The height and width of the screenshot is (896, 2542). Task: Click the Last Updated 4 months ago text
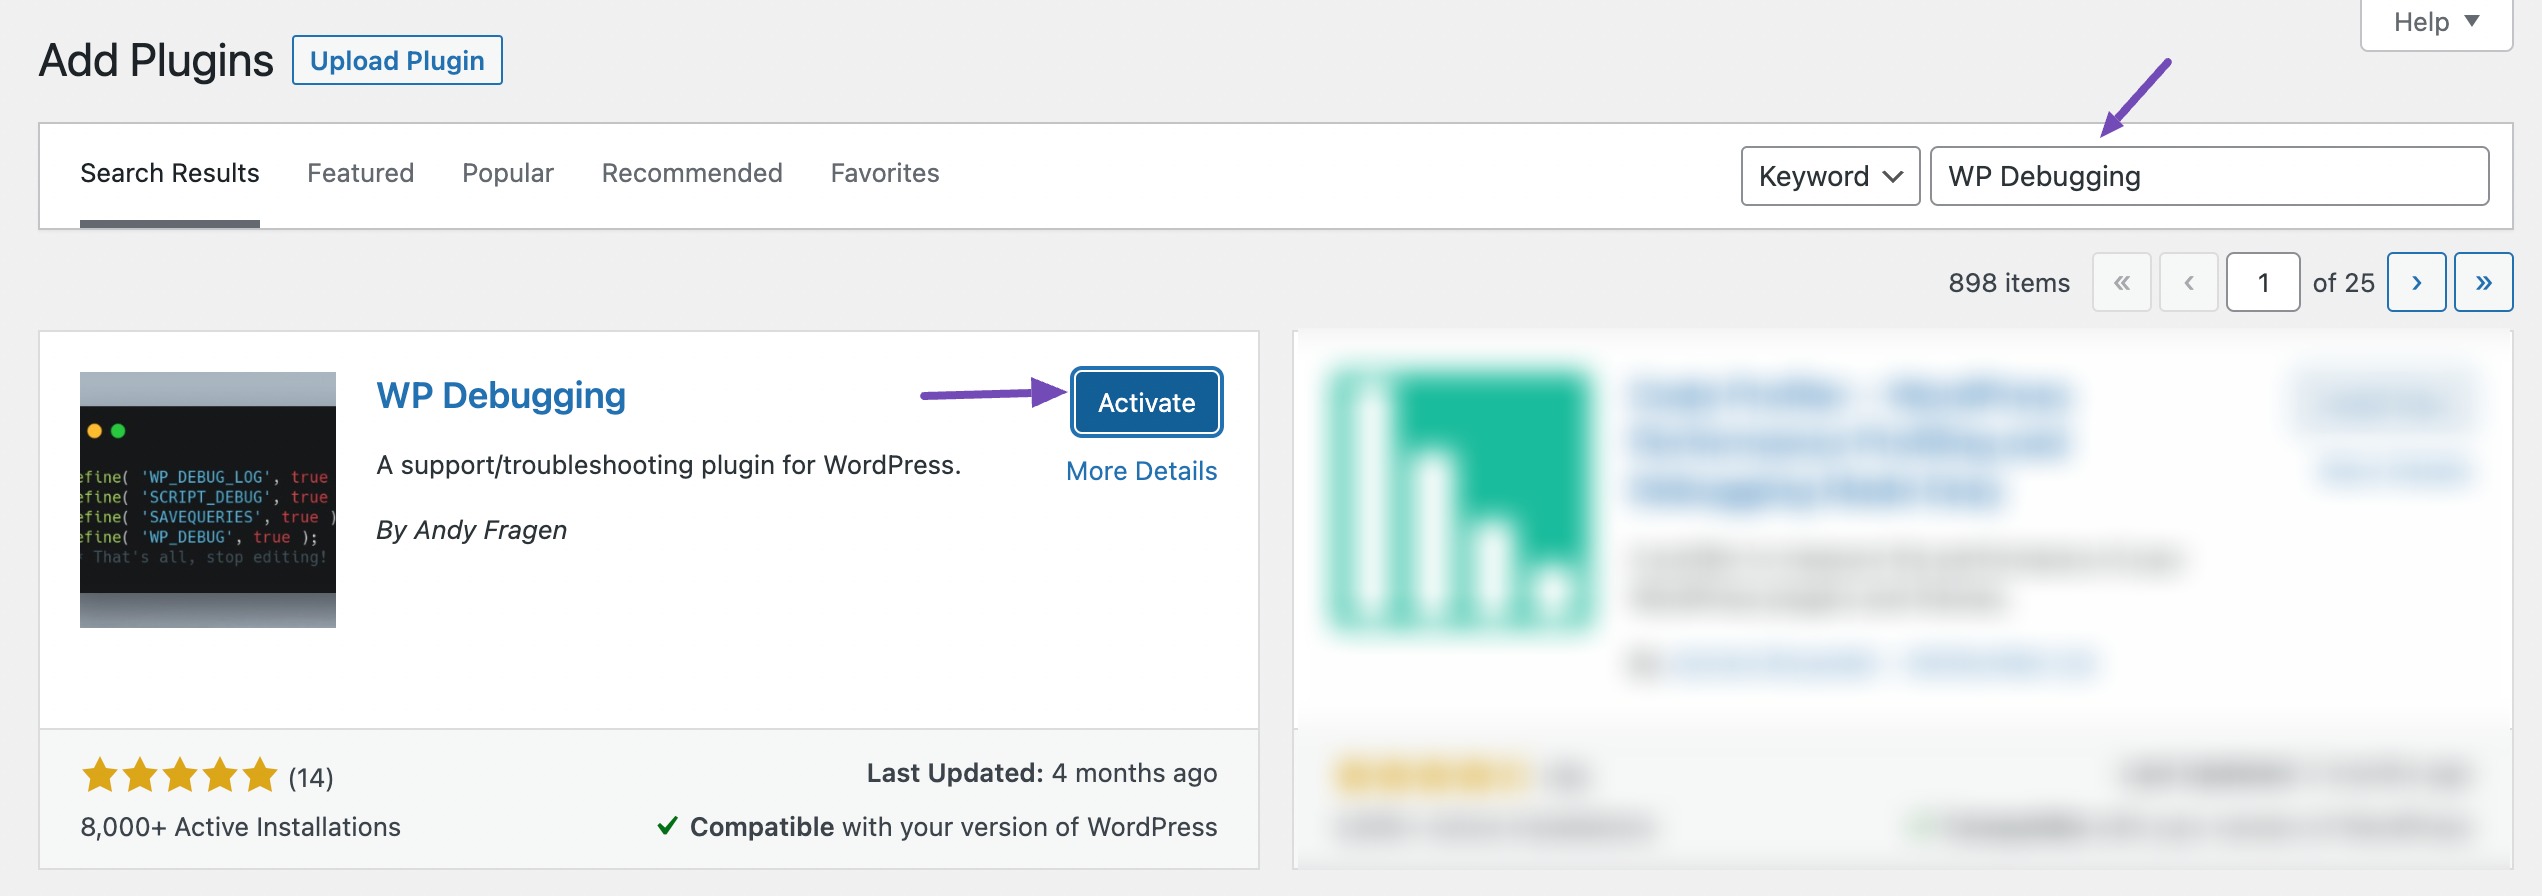[1042, 773]
